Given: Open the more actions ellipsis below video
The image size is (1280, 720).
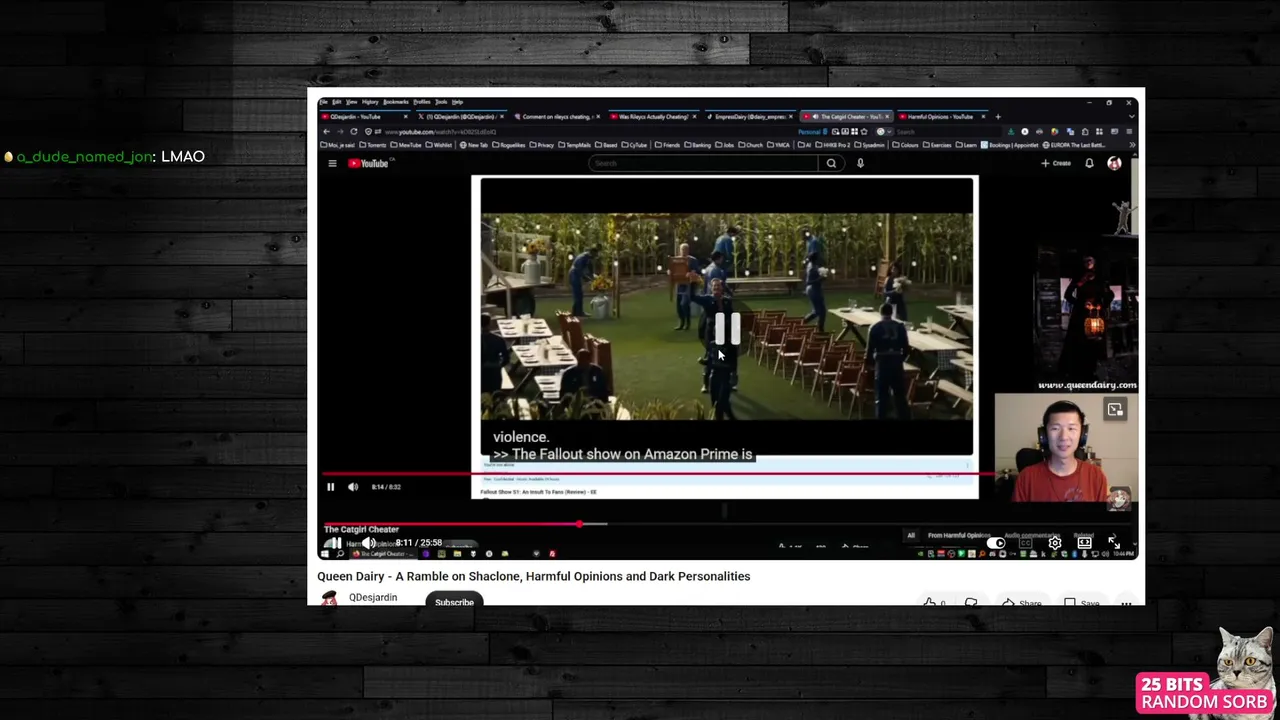Looking at the screenshot, I should point(1126,603).
